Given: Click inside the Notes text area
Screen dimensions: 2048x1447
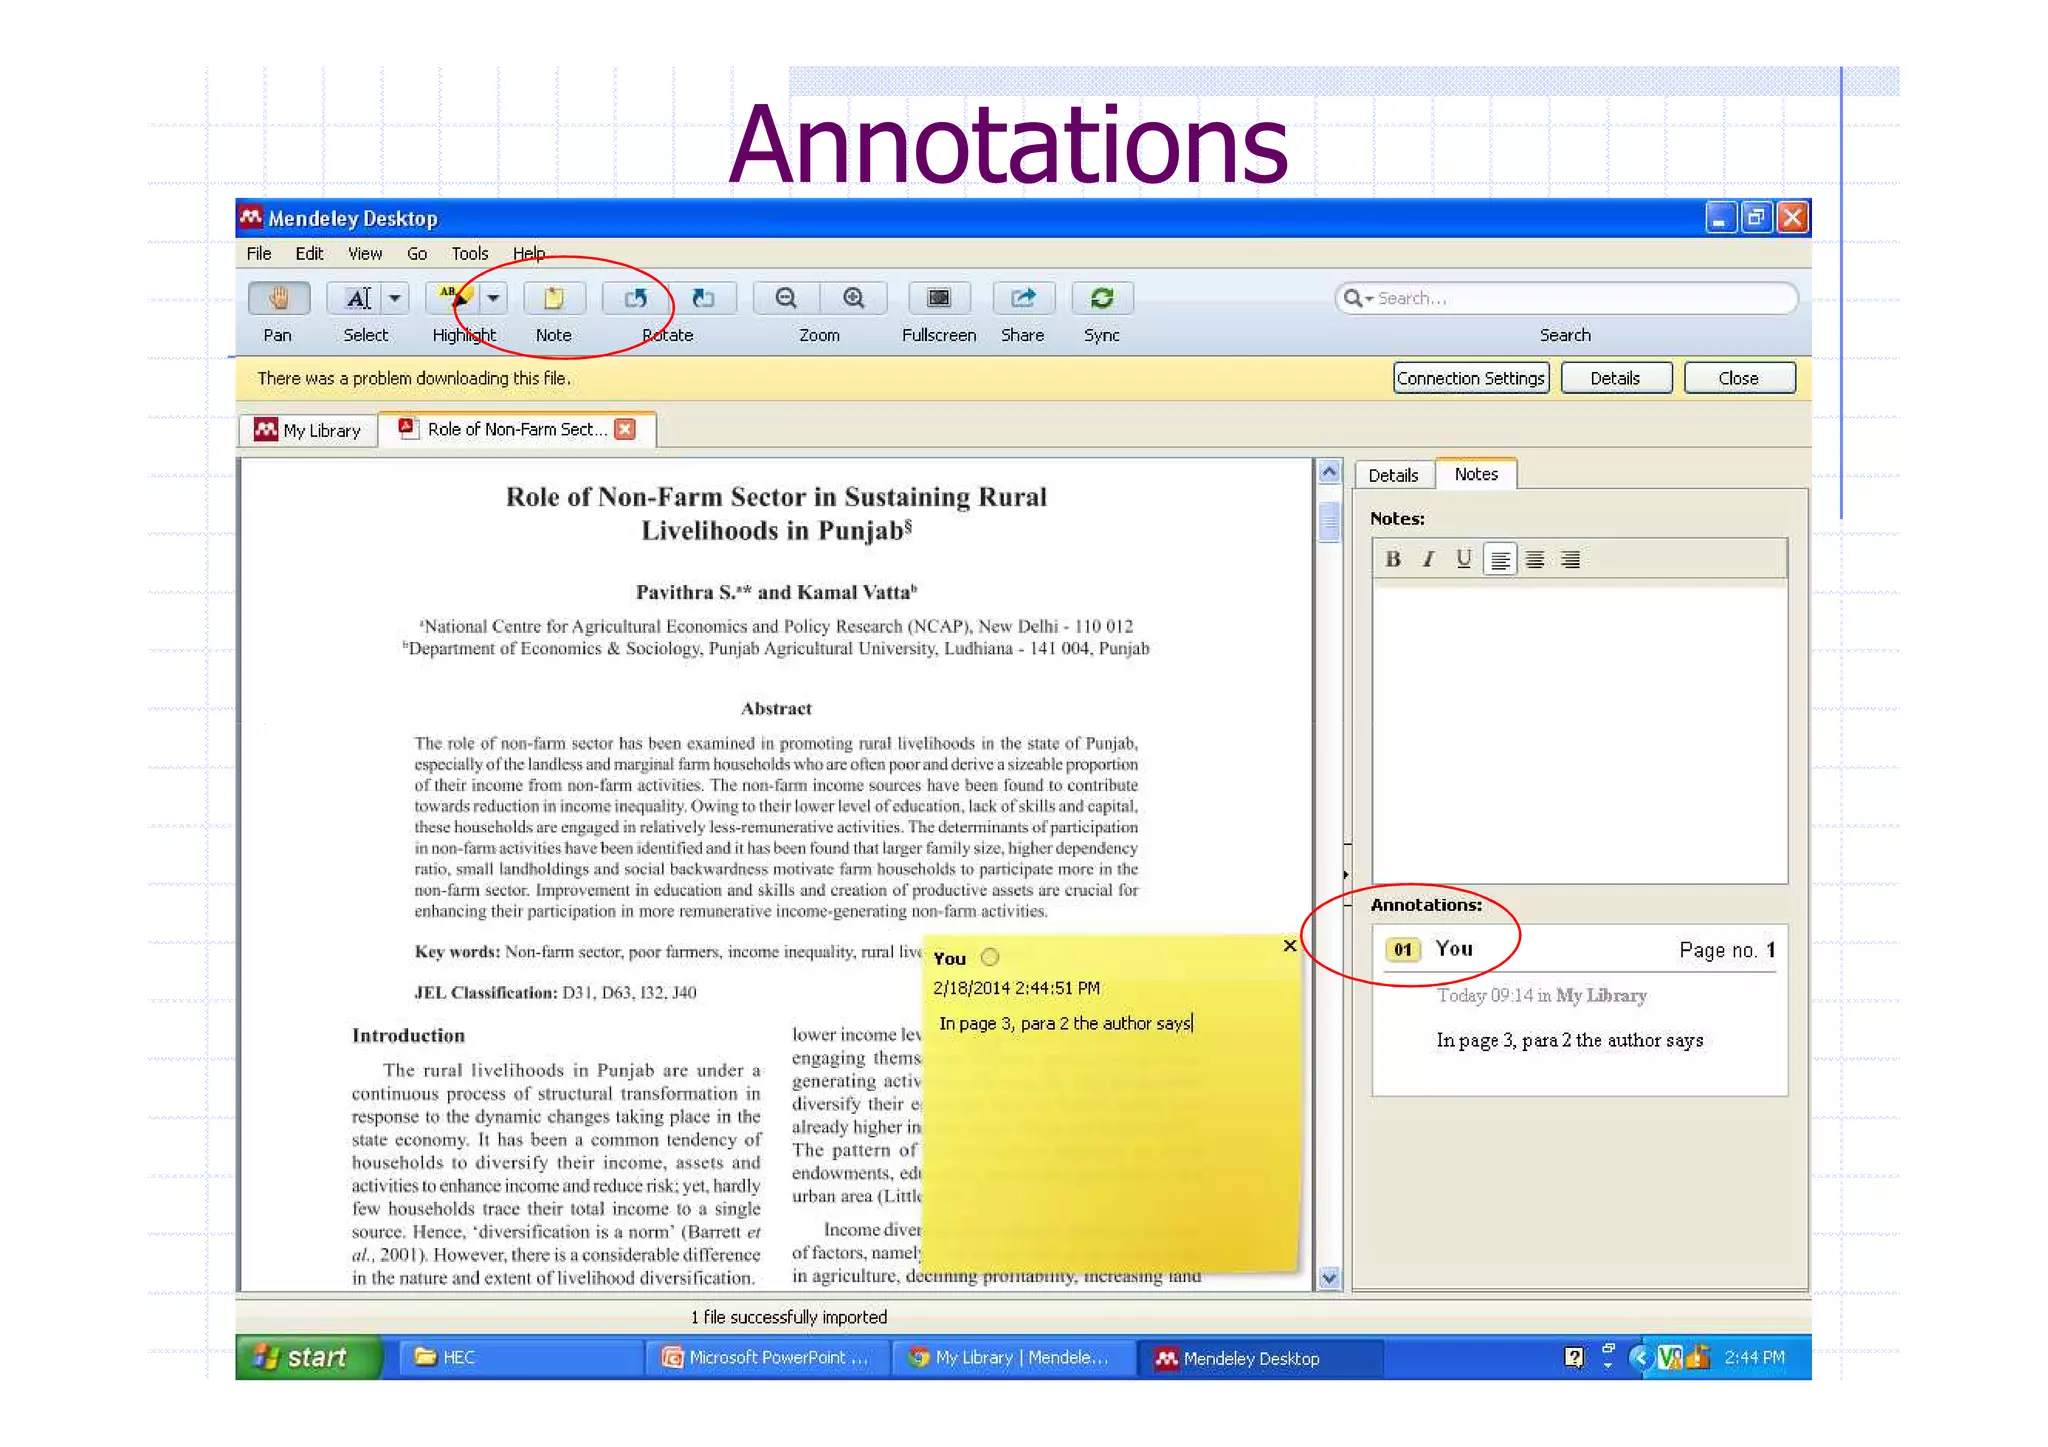Looking at the screenshot, I should (1580, 733).
